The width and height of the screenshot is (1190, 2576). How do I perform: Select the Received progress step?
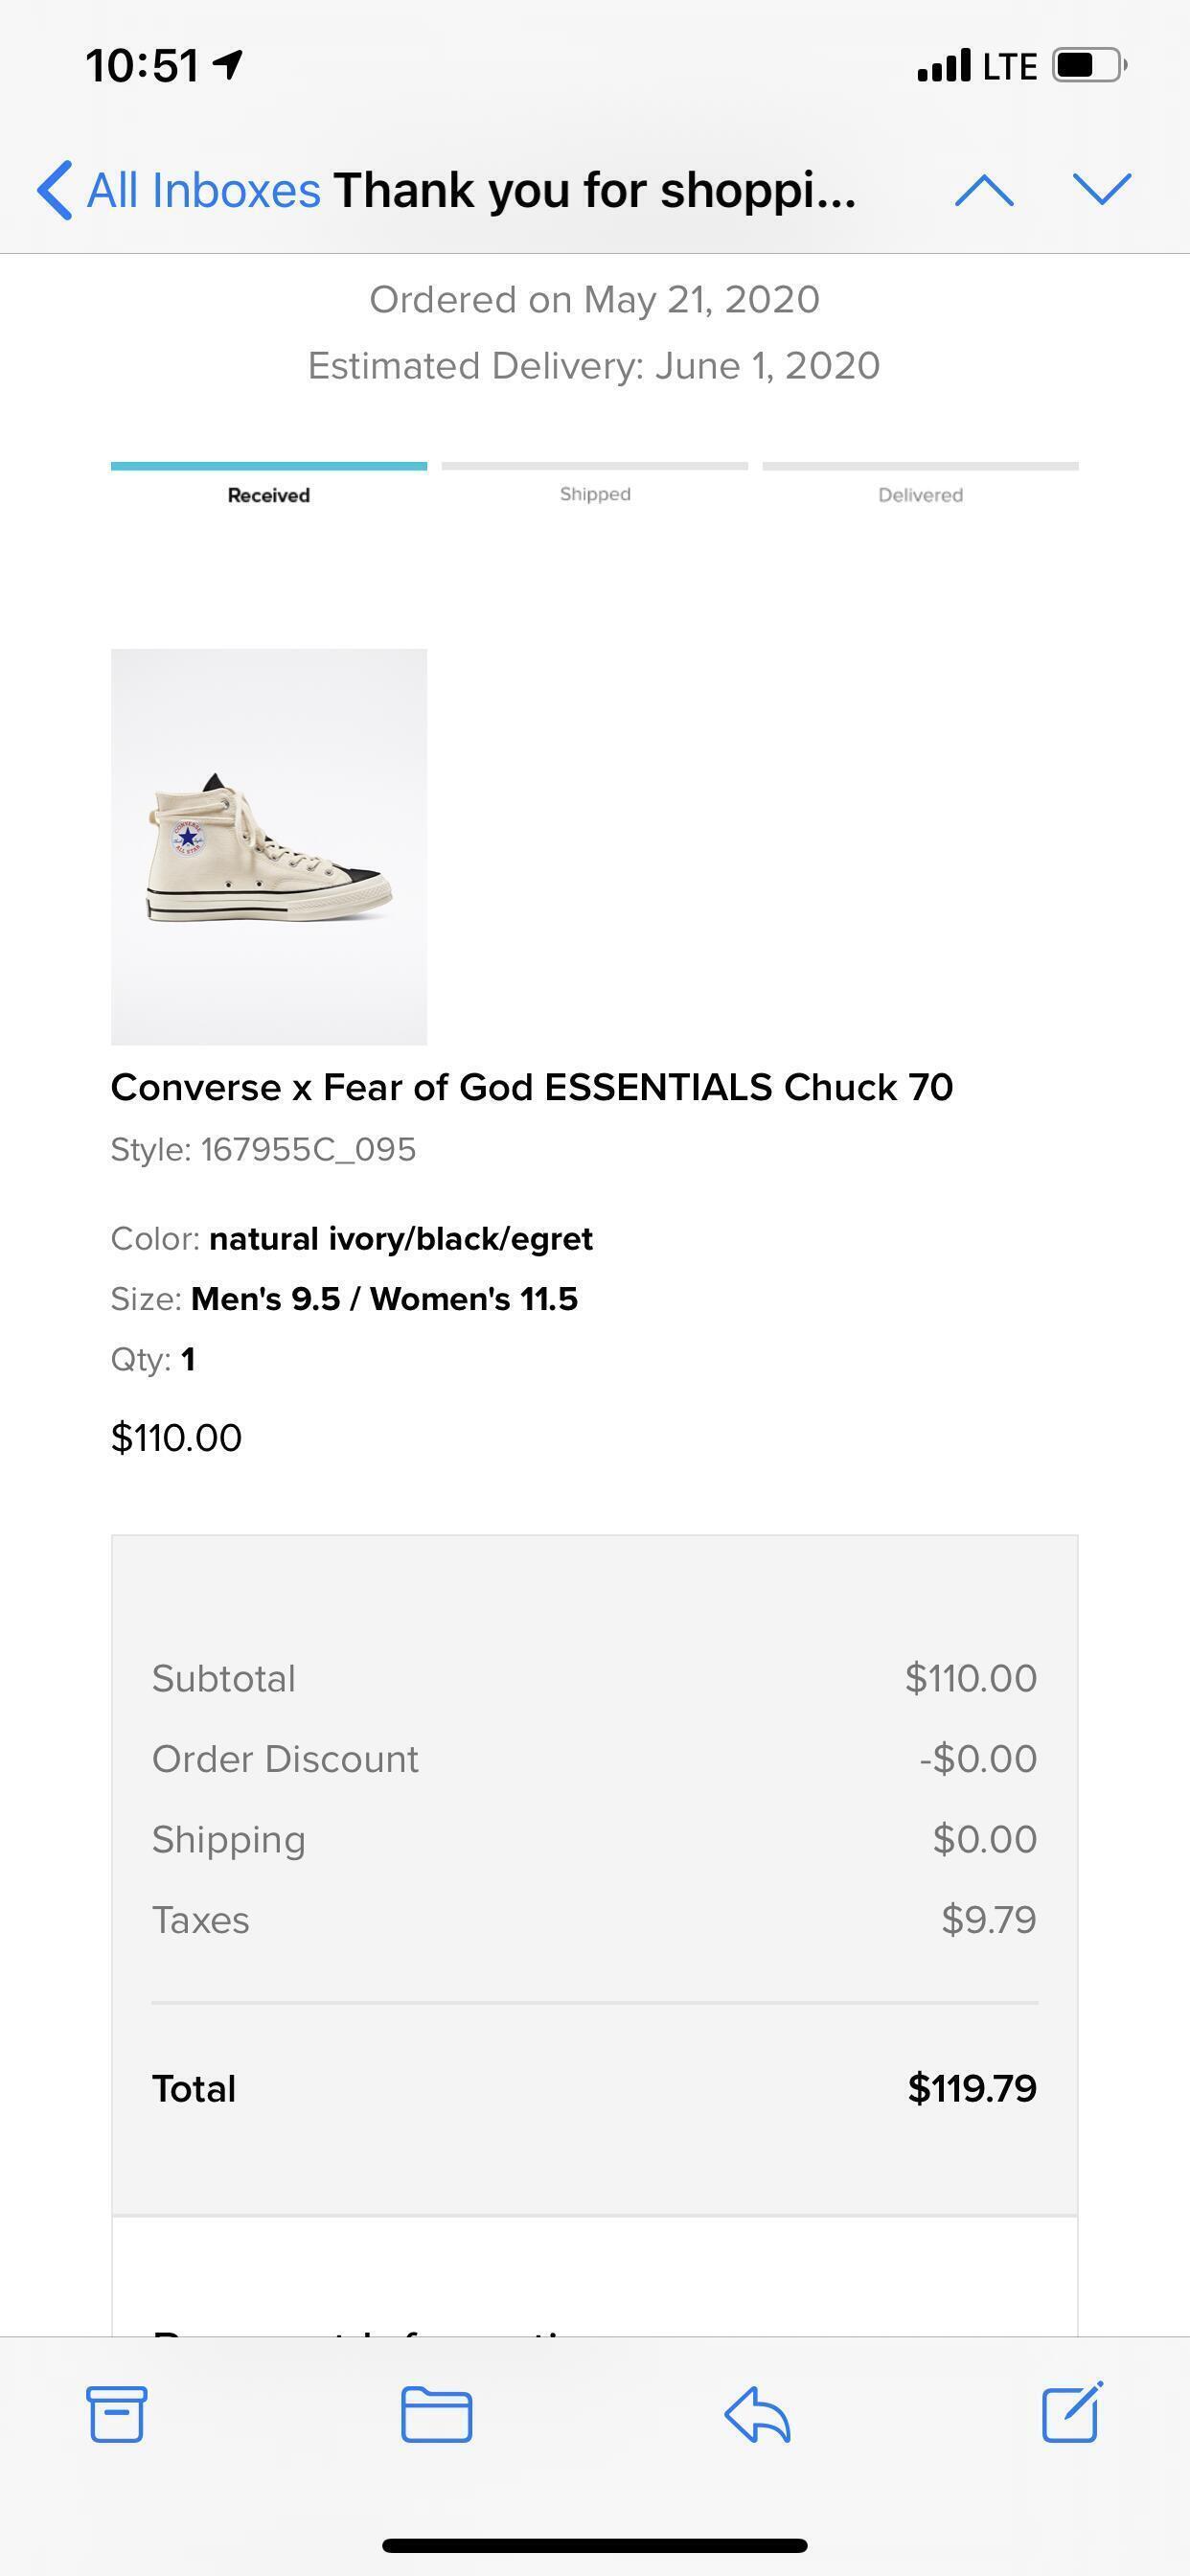(x=268, y=494)
